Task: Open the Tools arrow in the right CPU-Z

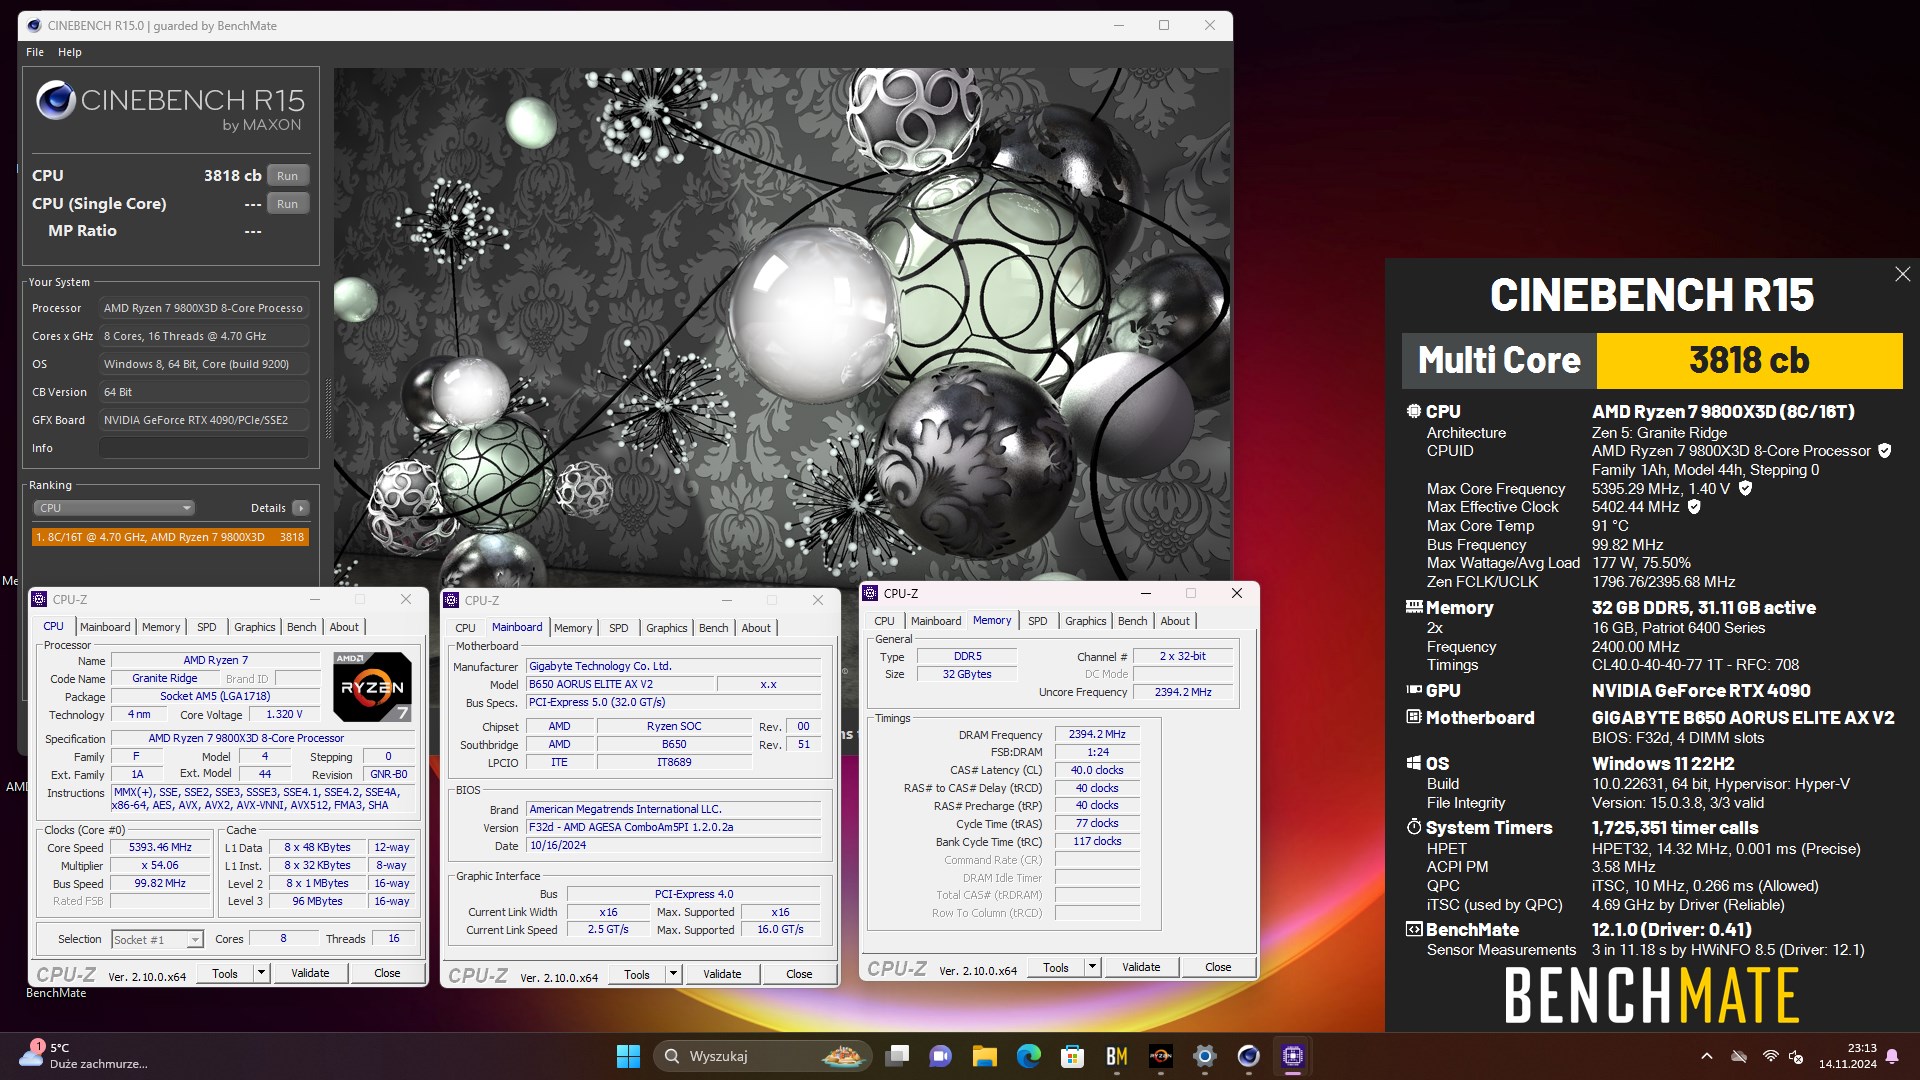Action: pyautogui.click(x=1092, y=967)
